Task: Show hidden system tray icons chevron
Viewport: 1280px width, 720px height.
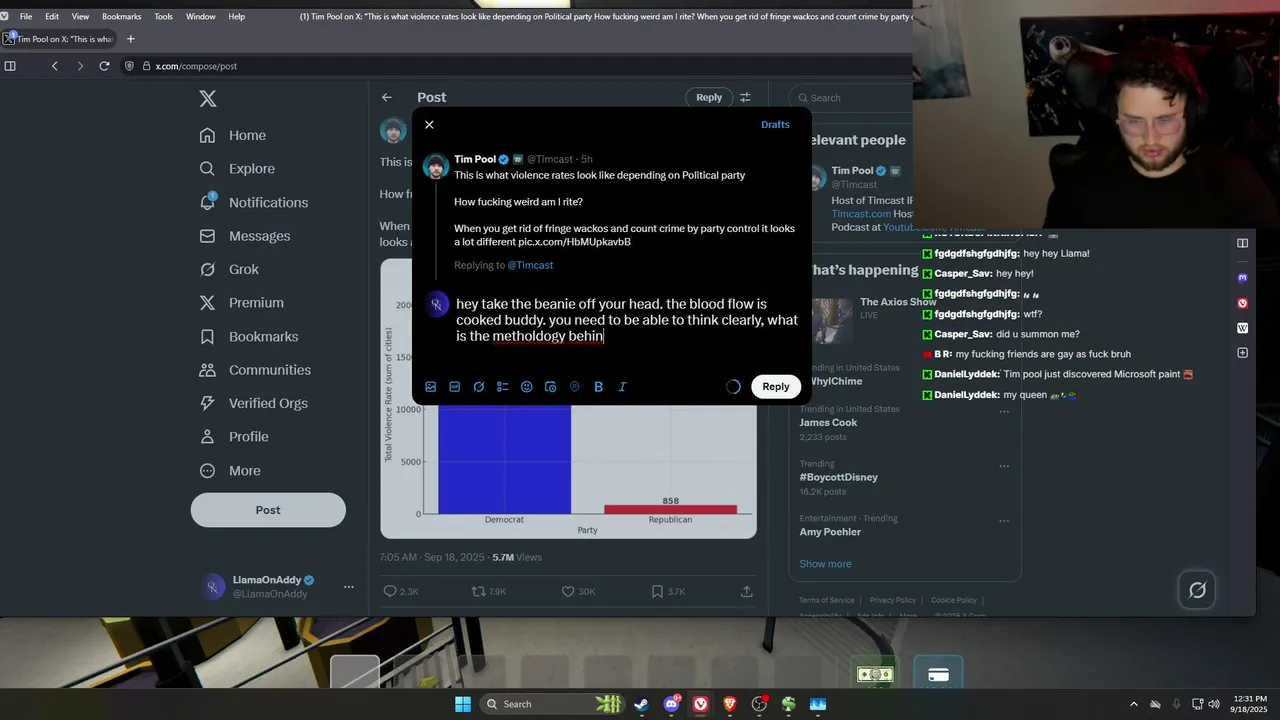Action: tap(1133, 704)
